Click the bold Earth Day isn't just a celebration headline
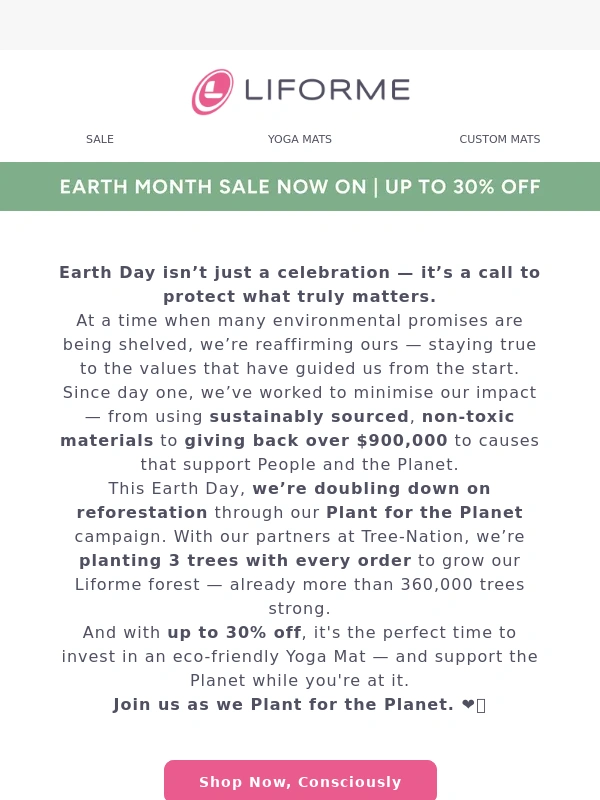This screenshot has height=800, width=600. (300, 284)
